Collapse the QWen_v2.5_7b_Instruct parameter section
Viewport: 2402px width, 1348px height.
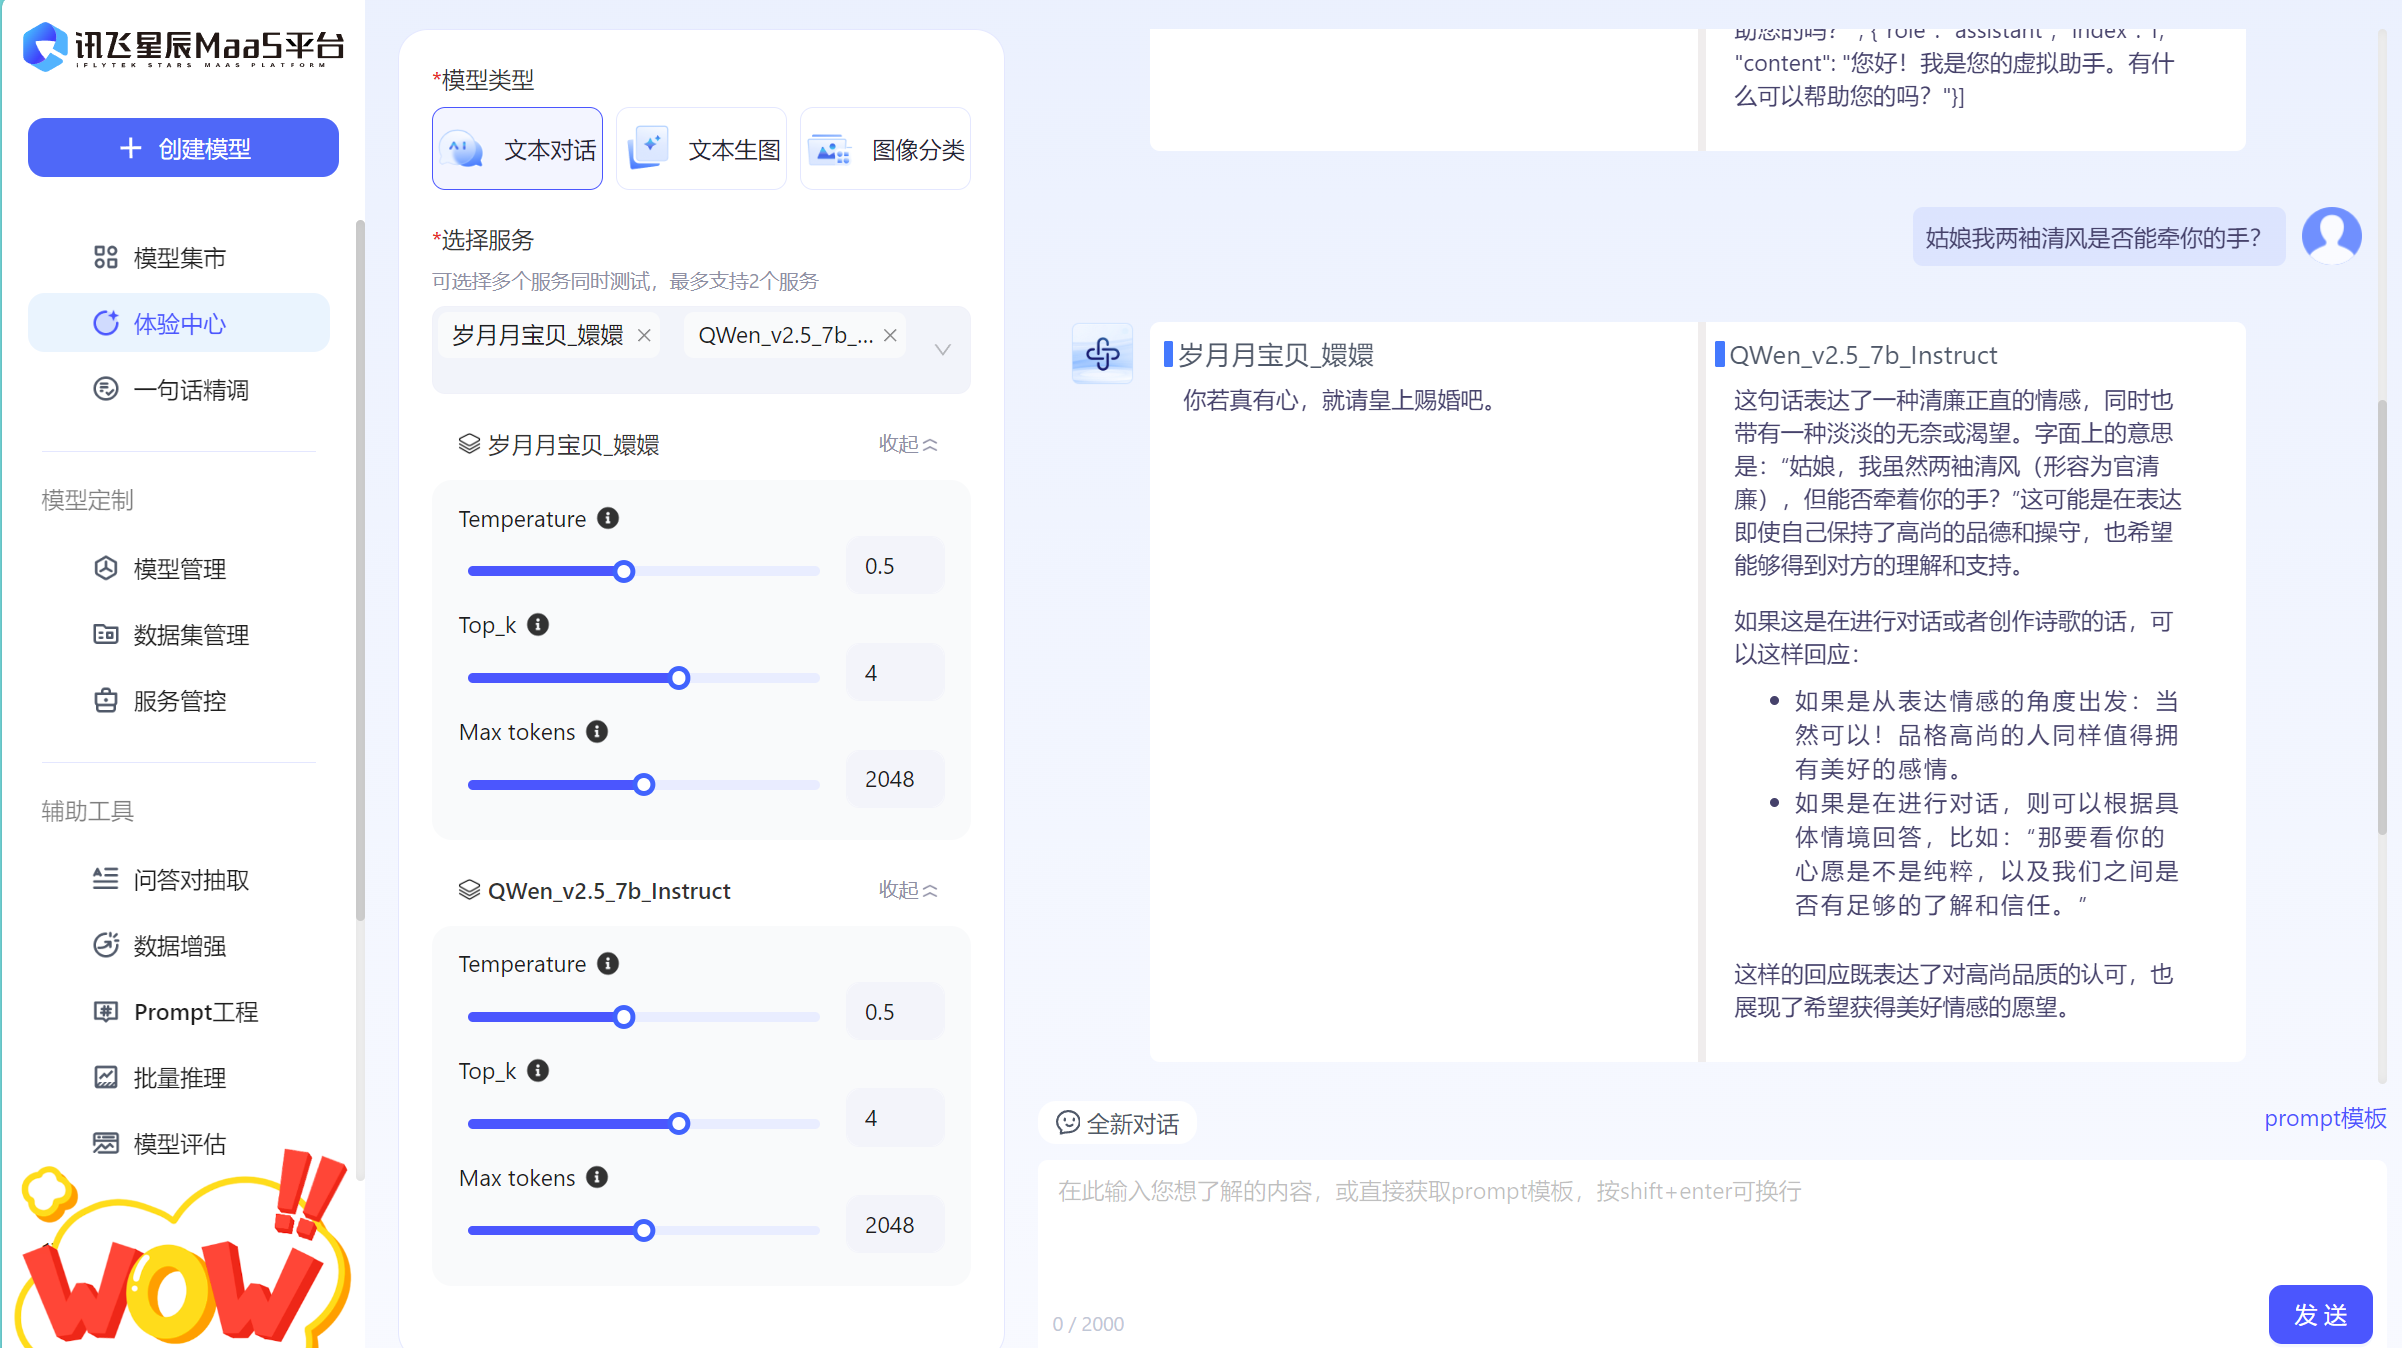tap(908, 890)
